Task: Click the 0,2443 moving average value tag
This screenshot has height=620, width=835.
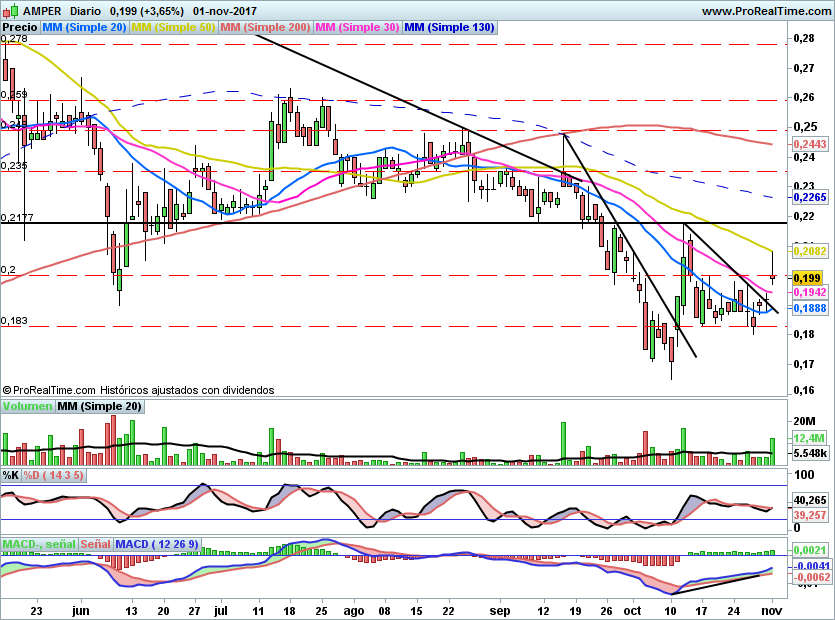Action: coord(808,144)
